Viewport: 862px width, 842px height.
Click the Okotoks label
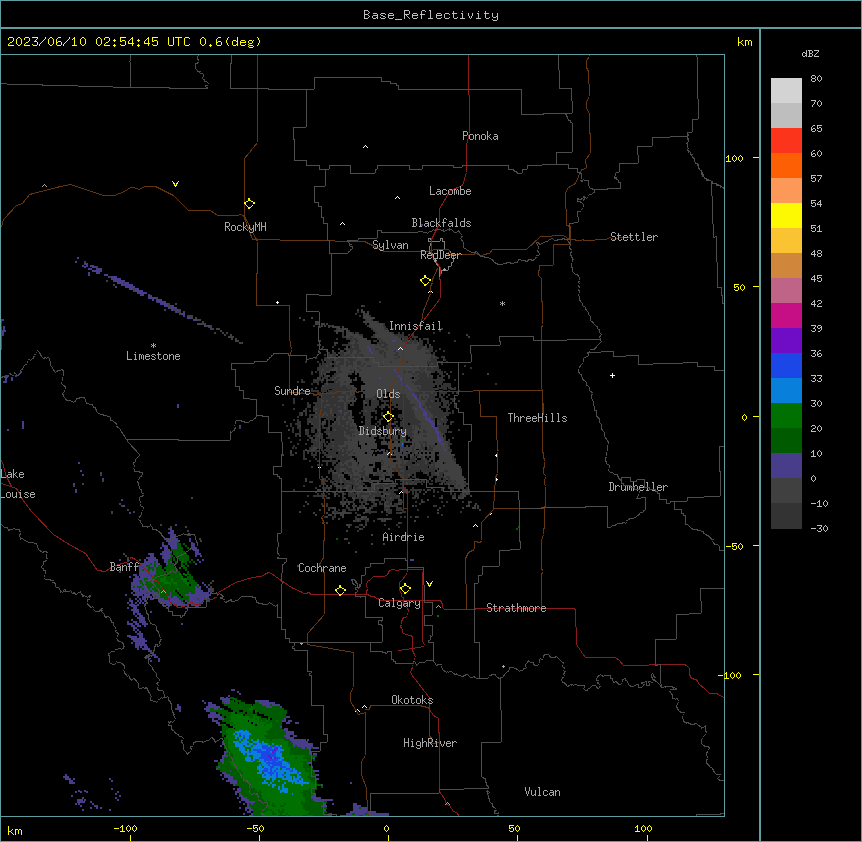click(x=412, y=700)
